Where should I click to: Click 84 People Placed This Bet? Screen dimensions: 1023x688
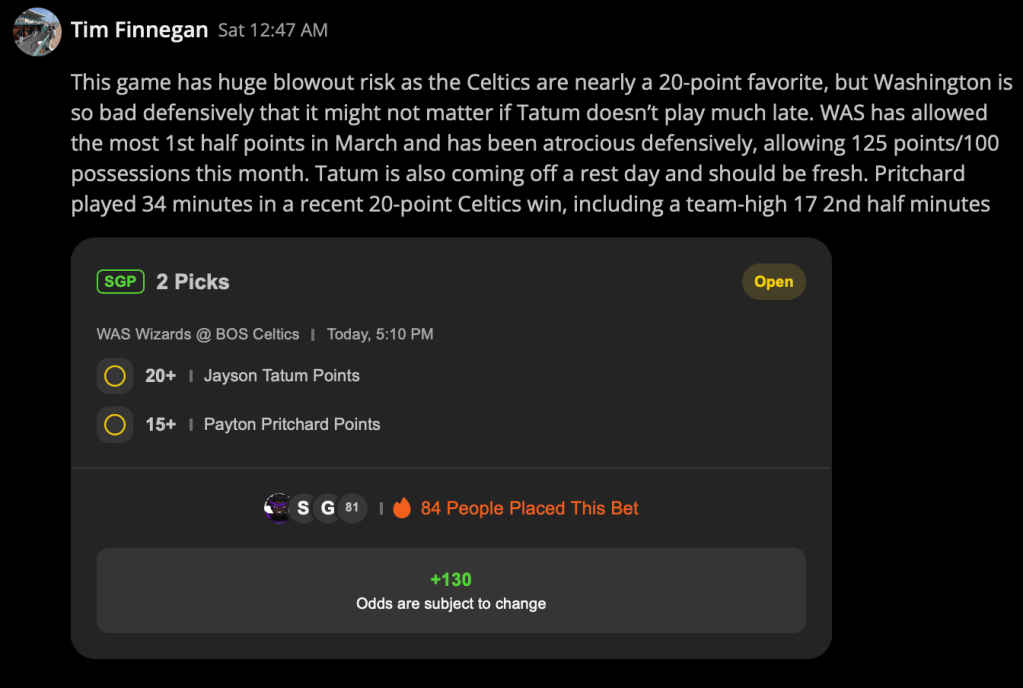529,508
